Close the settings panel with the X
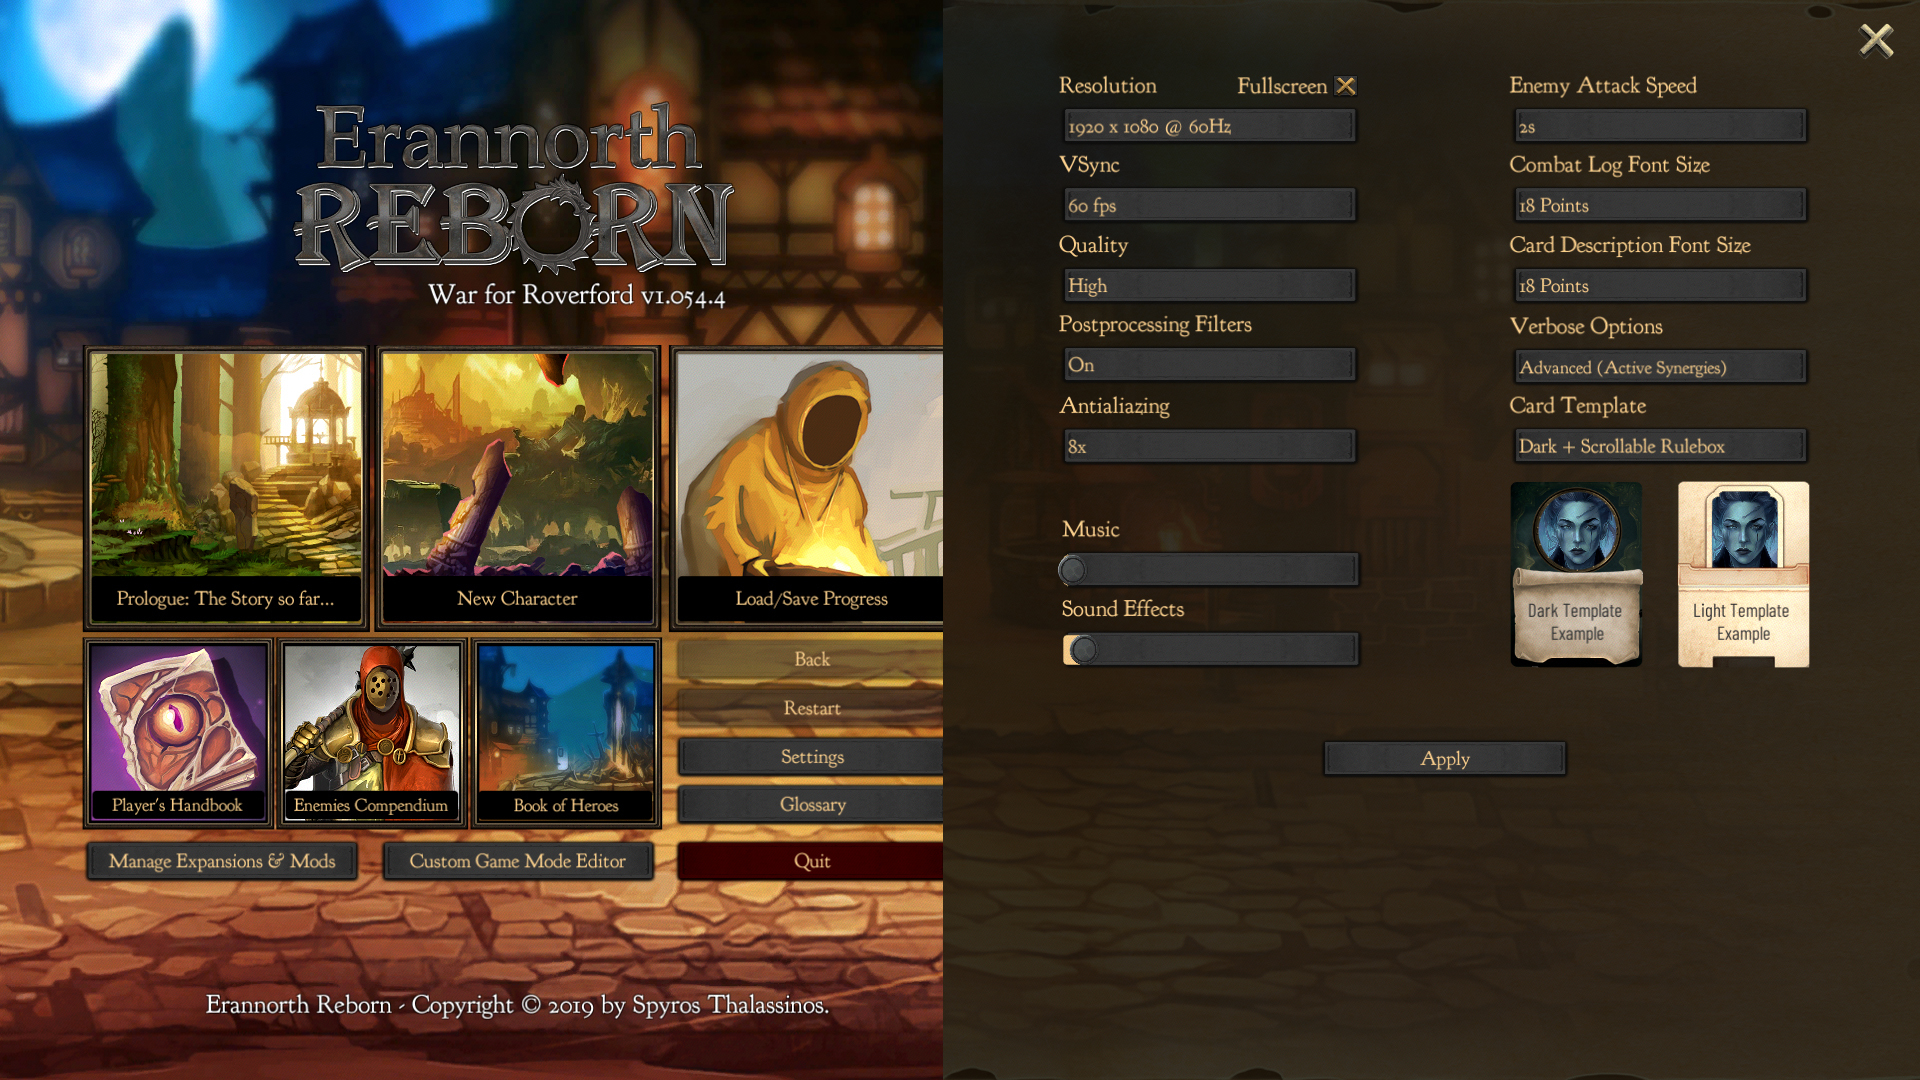This screenshot has height=1080, width=1920. pos(1876,41)
